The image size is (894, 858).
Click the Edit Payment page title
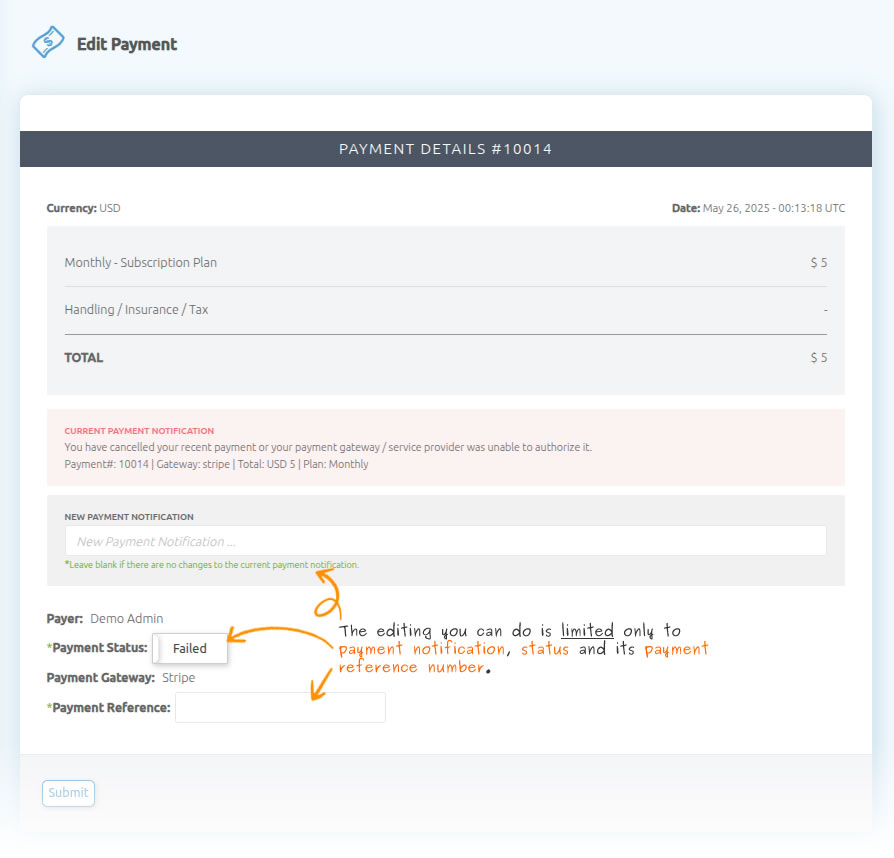[127, 44]
